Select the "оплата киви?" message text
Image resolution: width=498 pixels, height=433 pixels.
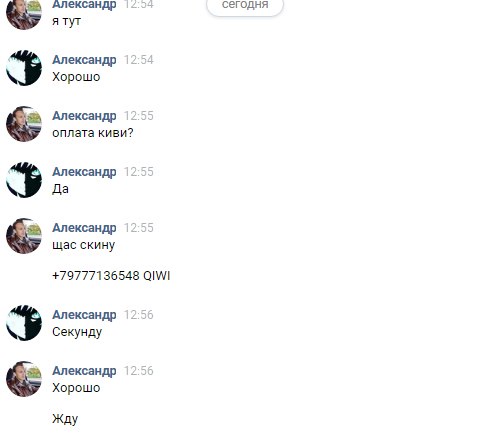(93, 133)
